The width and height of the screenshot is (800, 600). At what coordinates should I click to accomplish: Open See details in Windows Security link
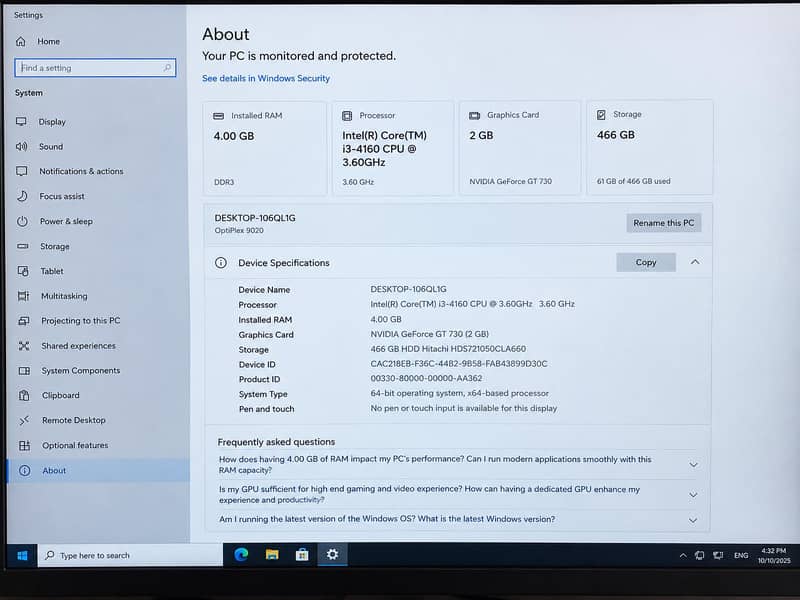pyautogui.click(x=266, y=78)
